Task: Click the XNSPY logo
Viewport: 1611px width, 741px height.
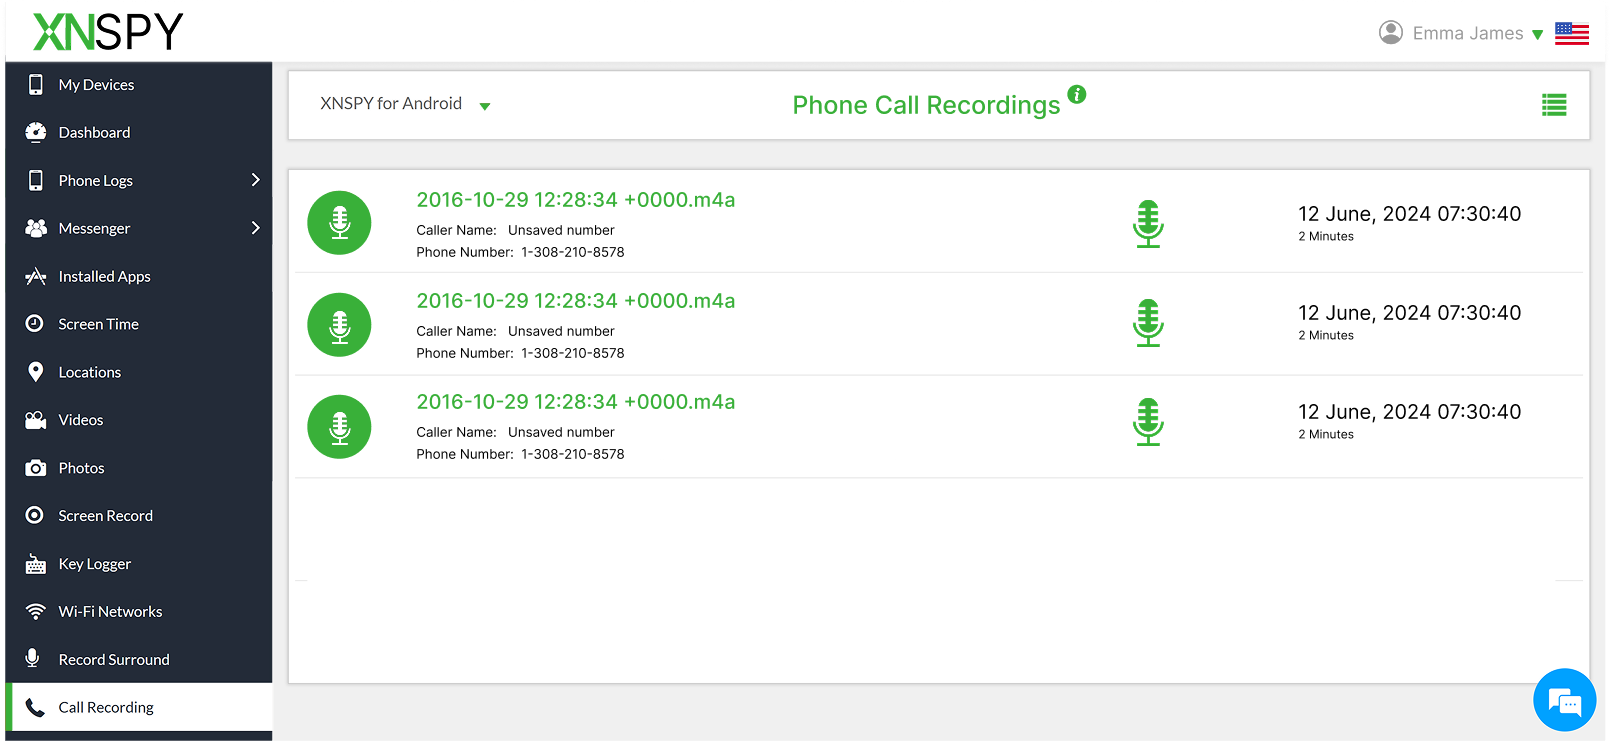Action: pos(108,32)
